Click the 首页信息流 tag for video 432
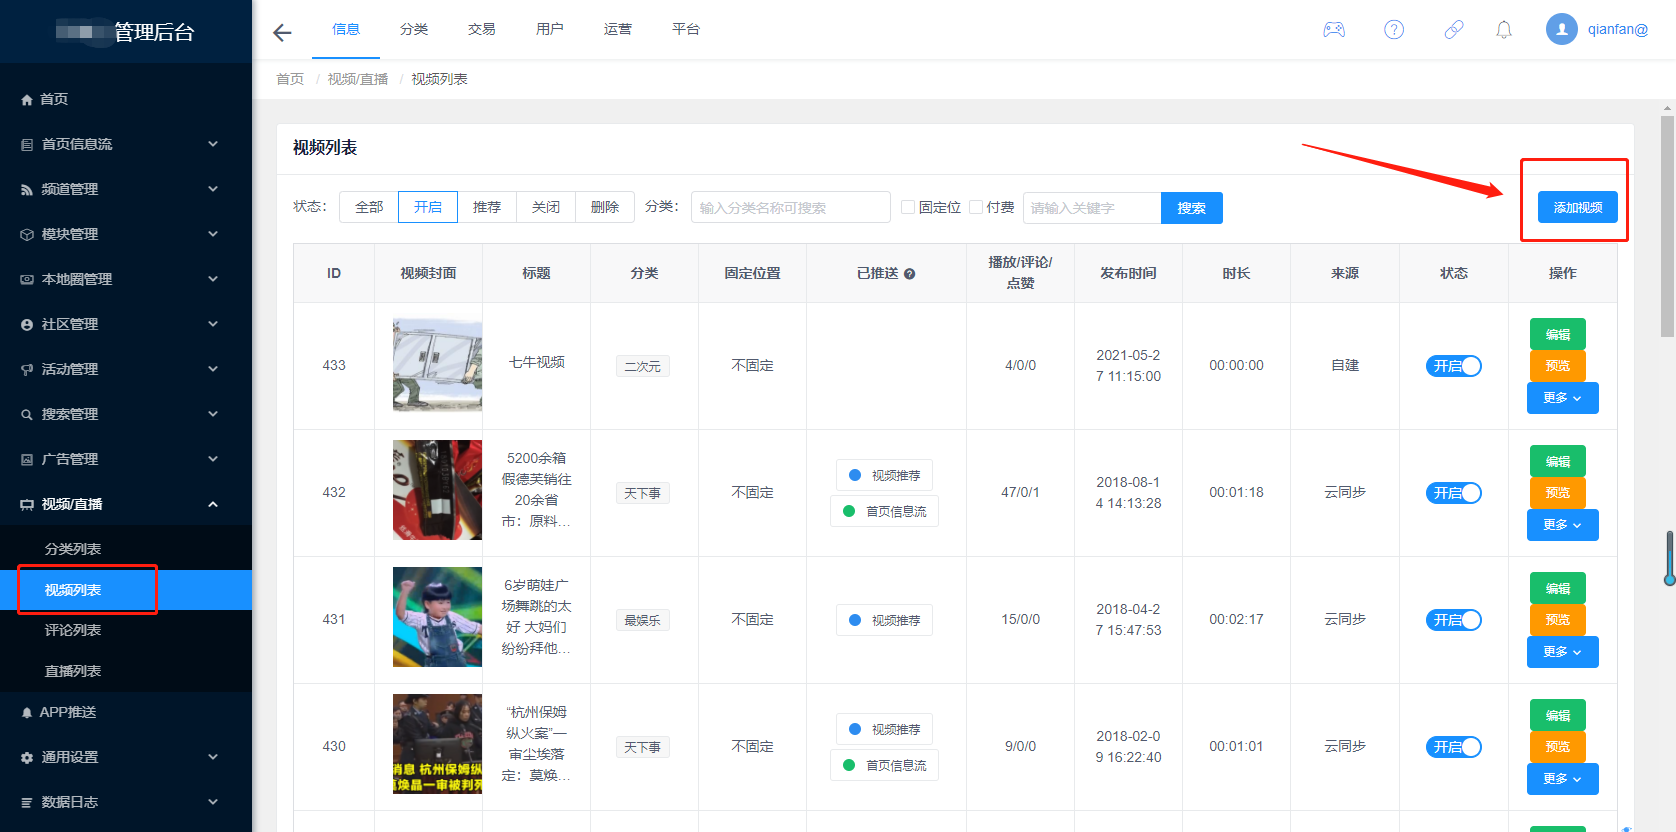Screen dimensions: 1676x832 (x=885, y=511)
